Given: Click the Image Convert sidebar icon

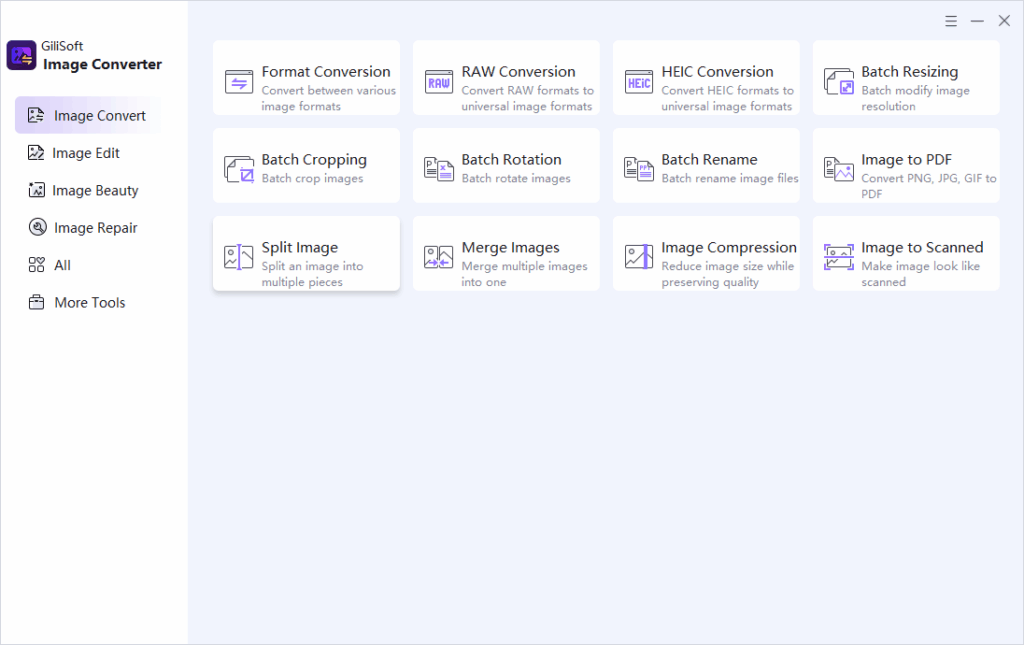Looking at the screenshot, I should click(36, 116).
